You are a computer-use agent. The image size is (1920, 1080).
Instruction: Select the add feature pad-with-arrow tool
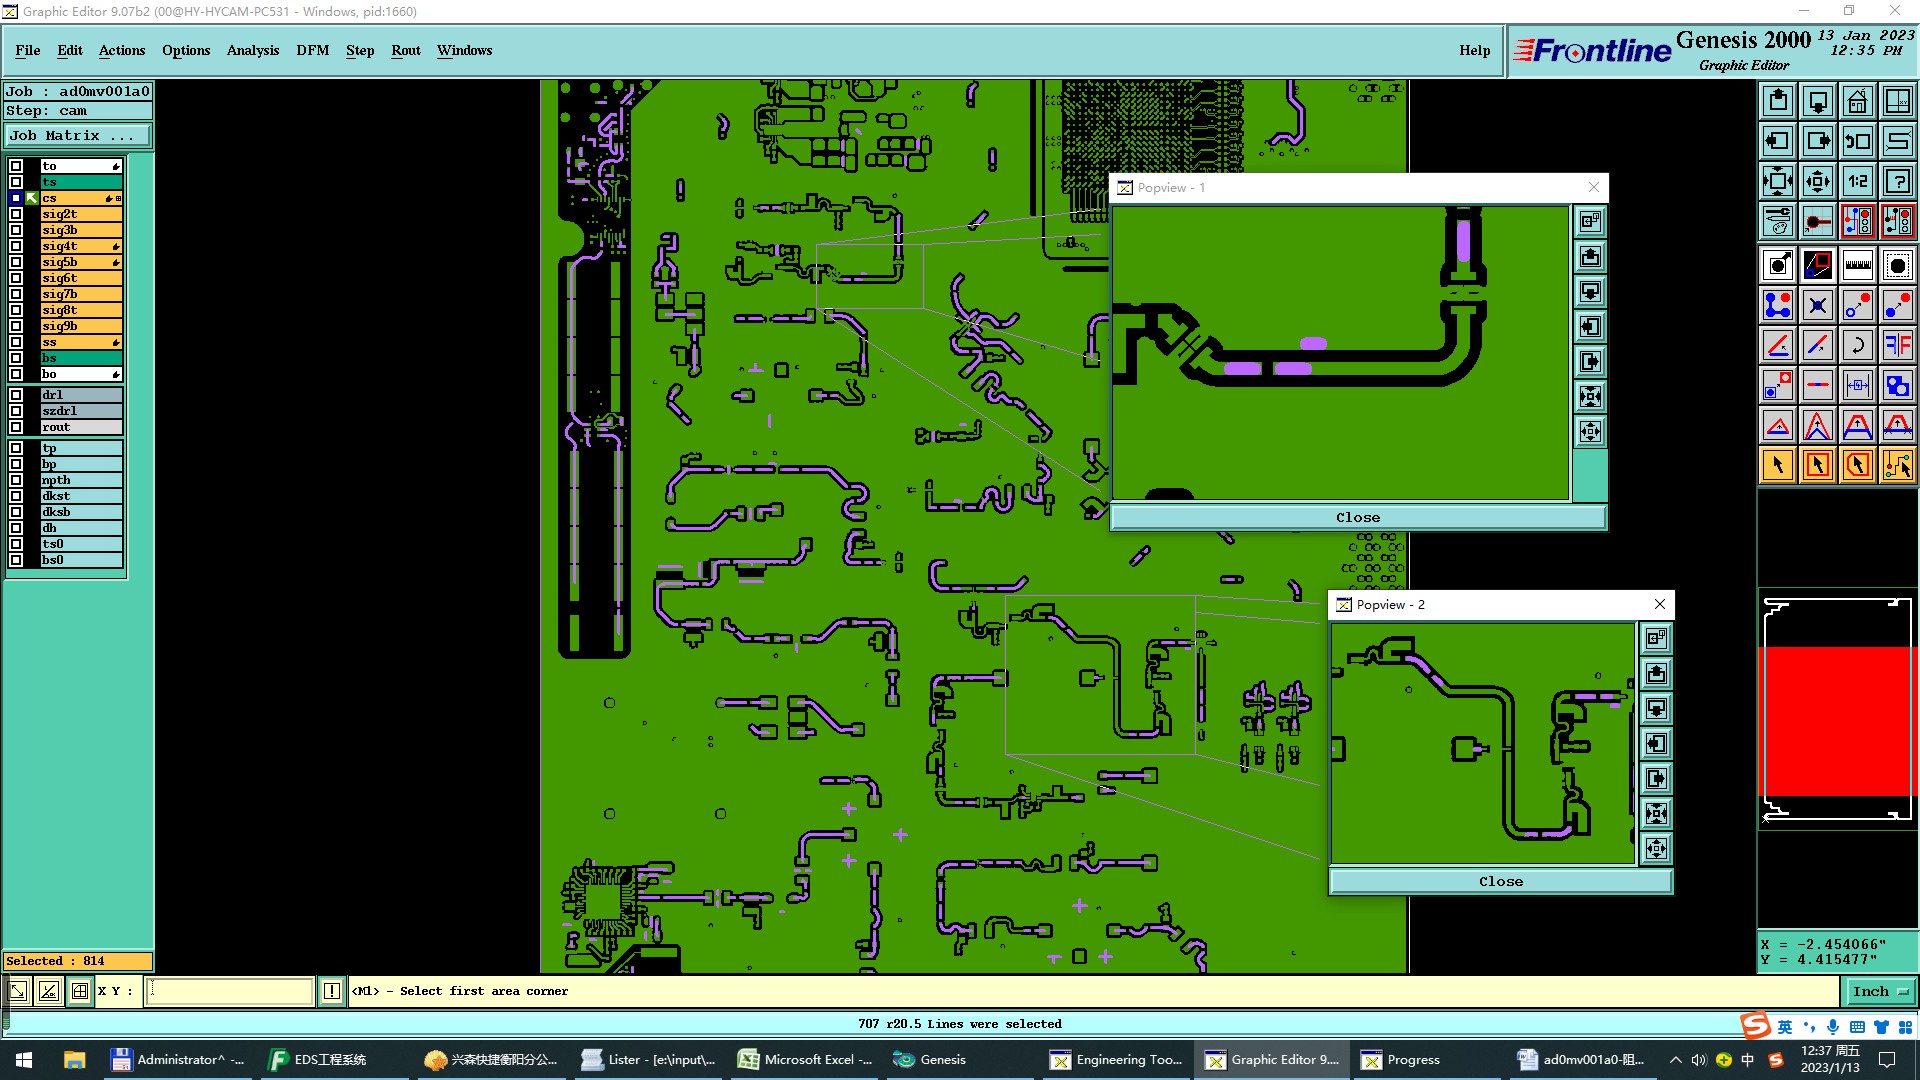(1778, 265)
